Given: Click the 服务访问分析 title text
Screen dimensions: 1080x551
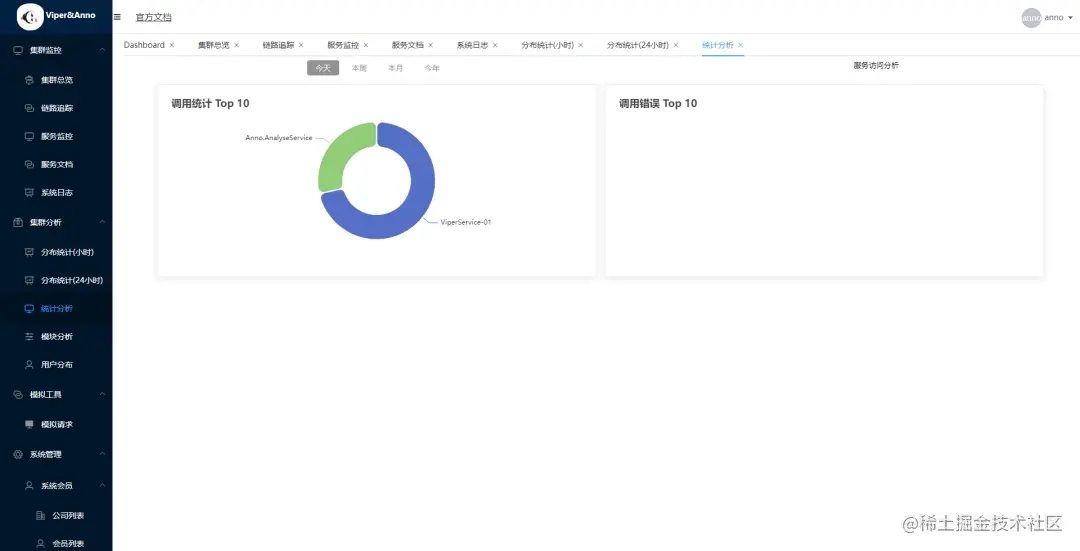Looking at the screenshot, I should coord(875,65).
